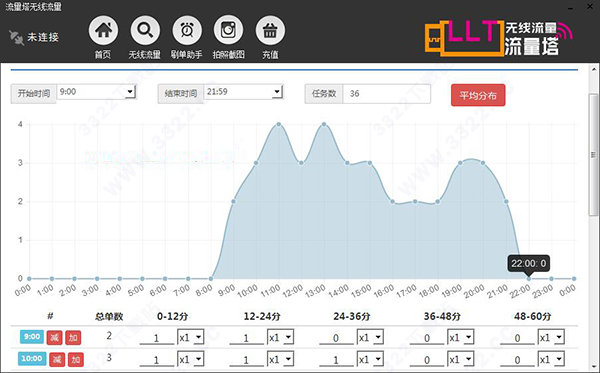Click the 0-12分 count field in 9:00 row
600x373 pixels.
pyautogui.click(x=157, y=338)
